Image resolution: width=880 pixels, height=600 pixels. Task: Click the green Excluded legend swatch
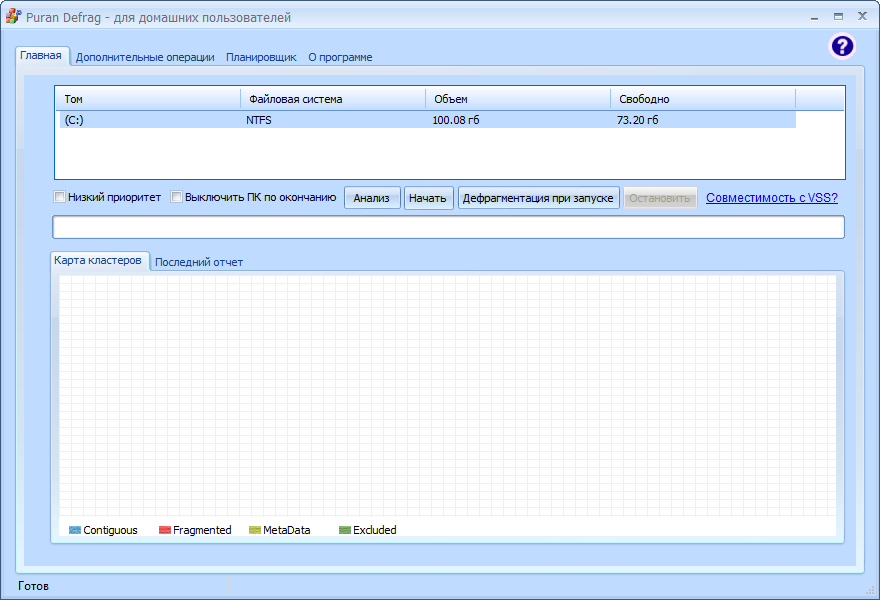(x=345, y=530)
